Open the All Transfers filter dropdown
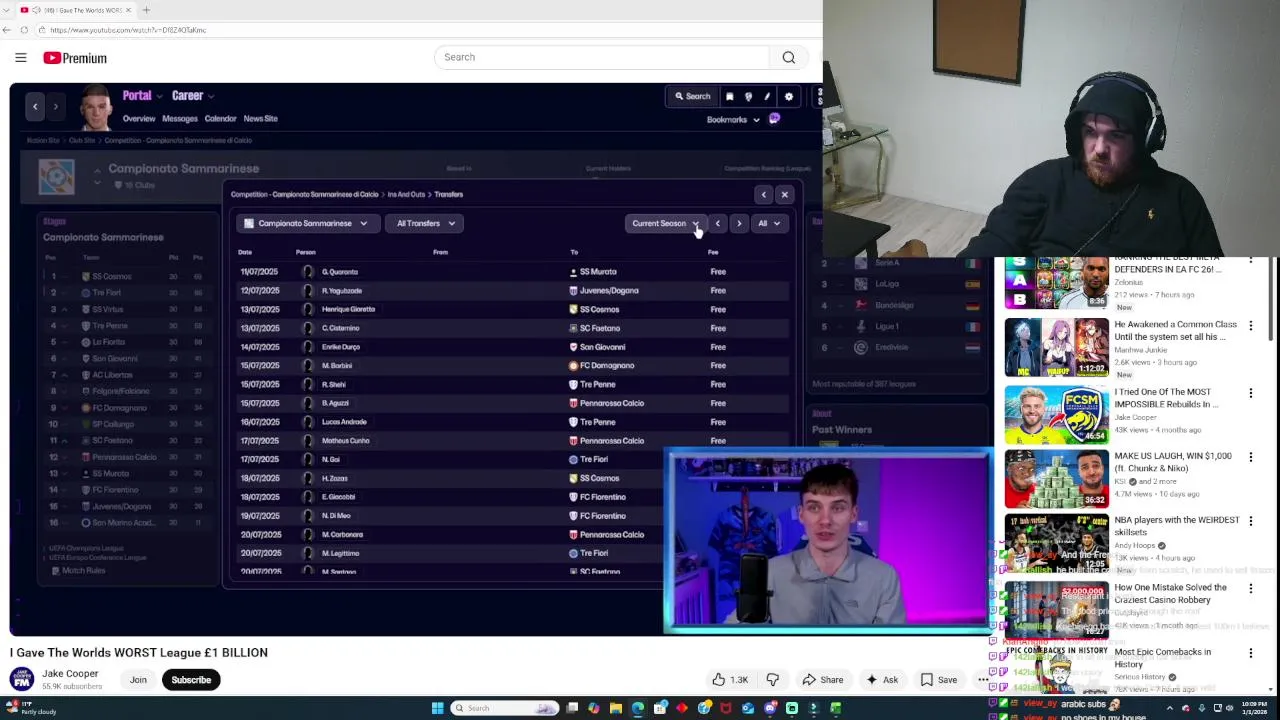Viewport: 1280px width, 720px height. 425,224
